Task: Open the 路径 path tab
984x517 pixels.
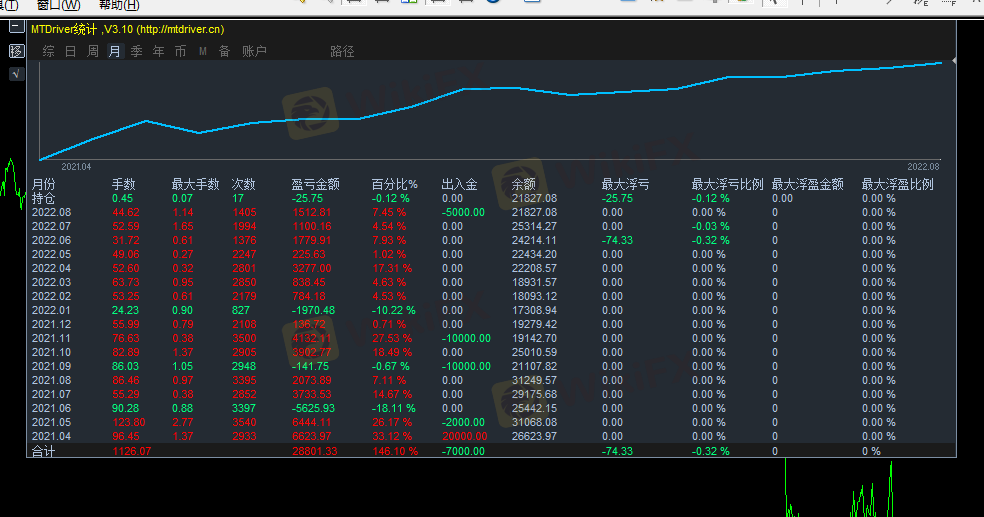Action: (x=342, y=51)
